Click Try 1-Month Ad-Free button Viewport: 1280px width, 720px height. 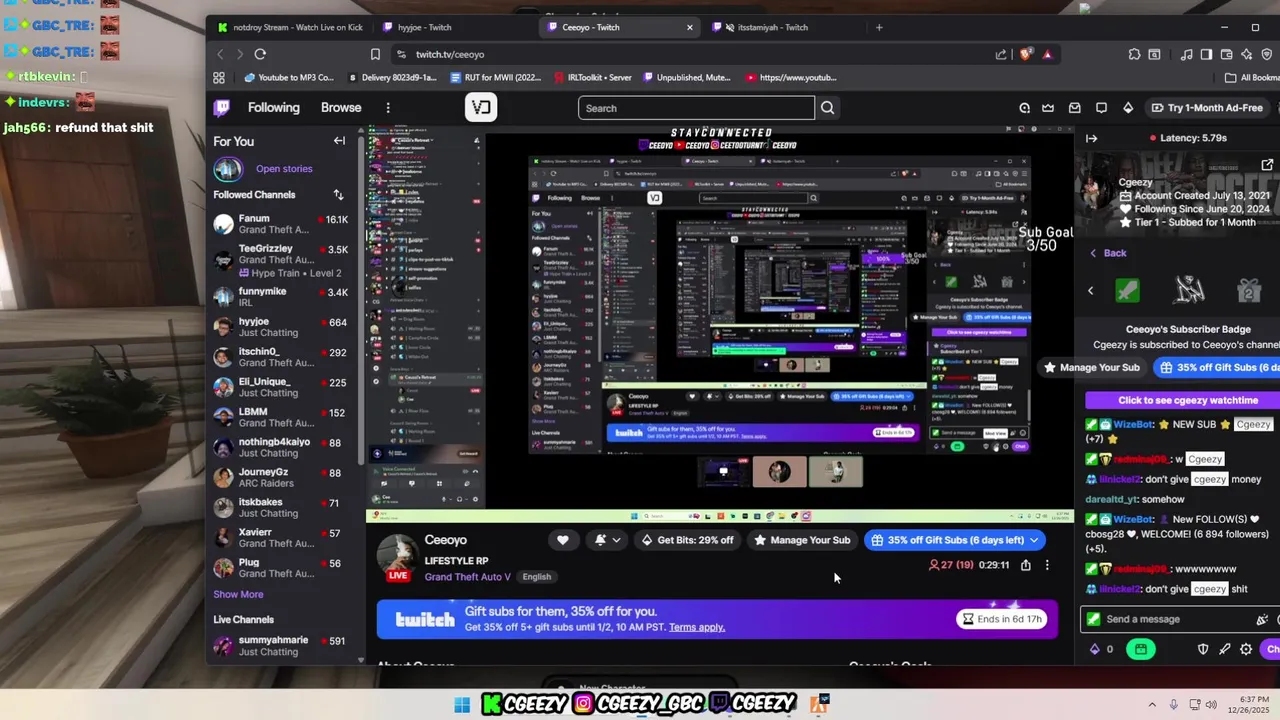click(1207, 108)
